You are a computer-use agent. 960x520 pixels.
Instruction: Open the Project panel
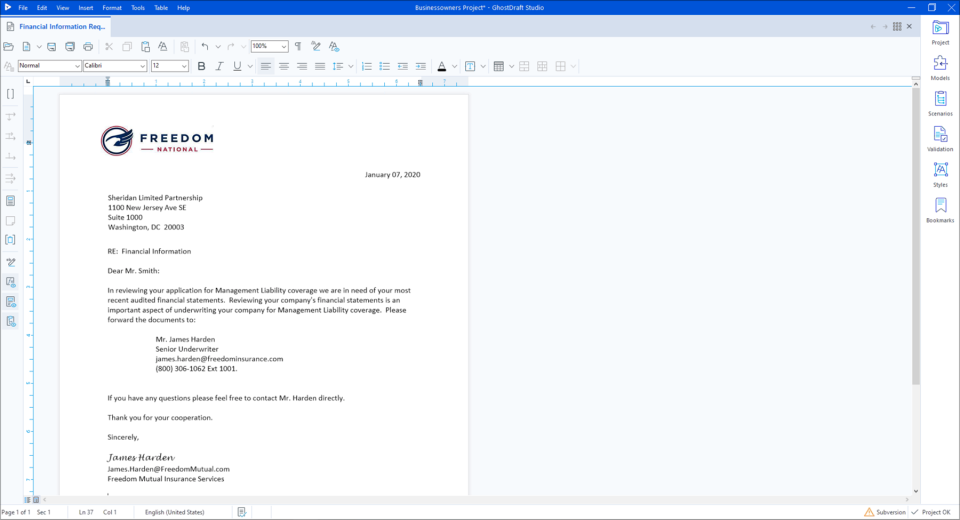click(940, 33)
